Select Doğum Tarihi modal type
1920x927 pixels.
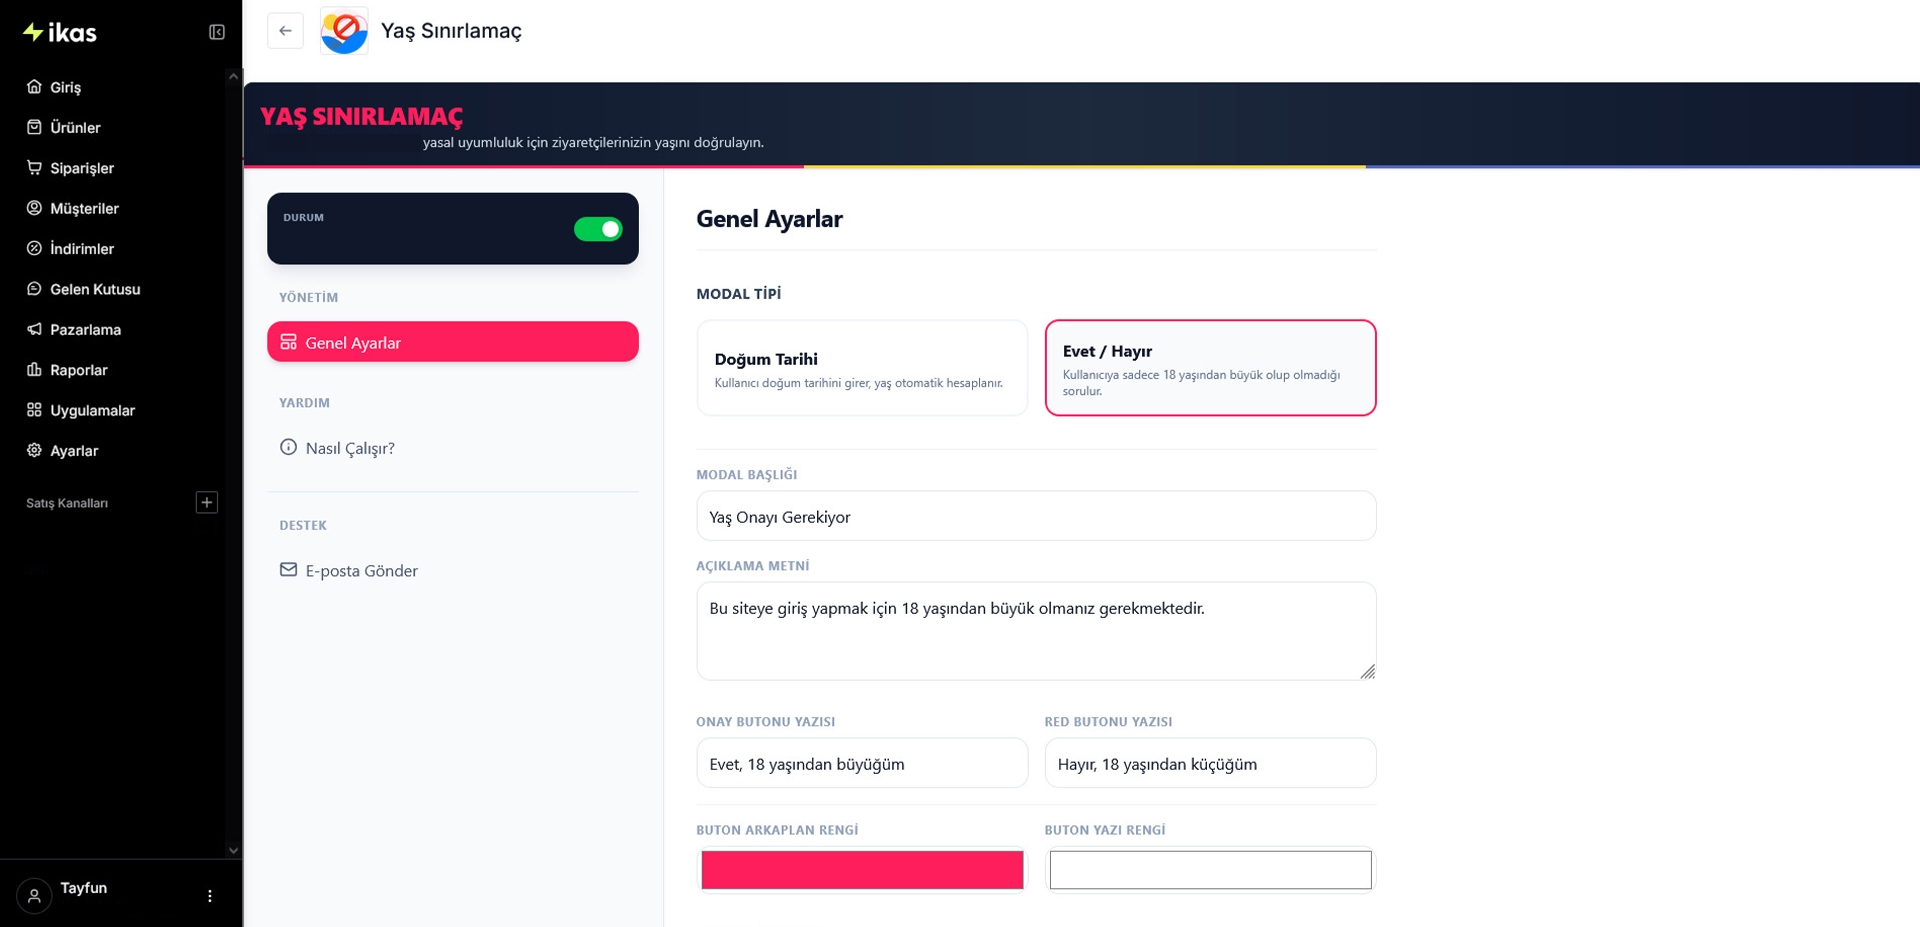click(x=862, y=368)
